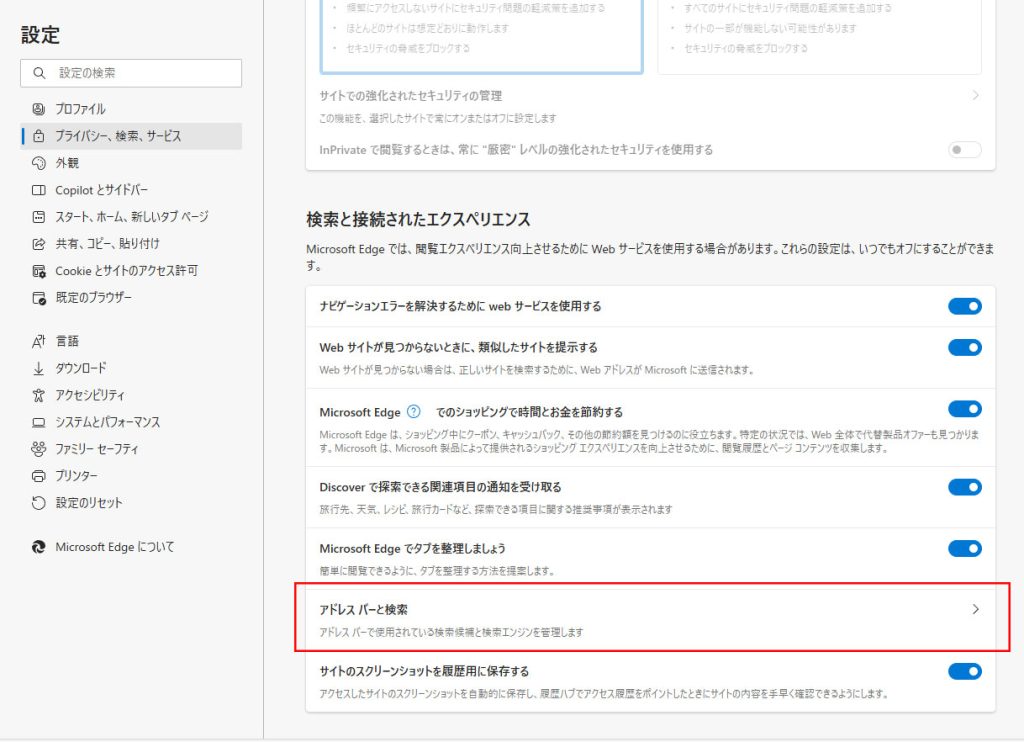The width and height of the screenshot is (1024, 742).
Task: Select the 外観 palette icon
Action: (x=39, y=163)
